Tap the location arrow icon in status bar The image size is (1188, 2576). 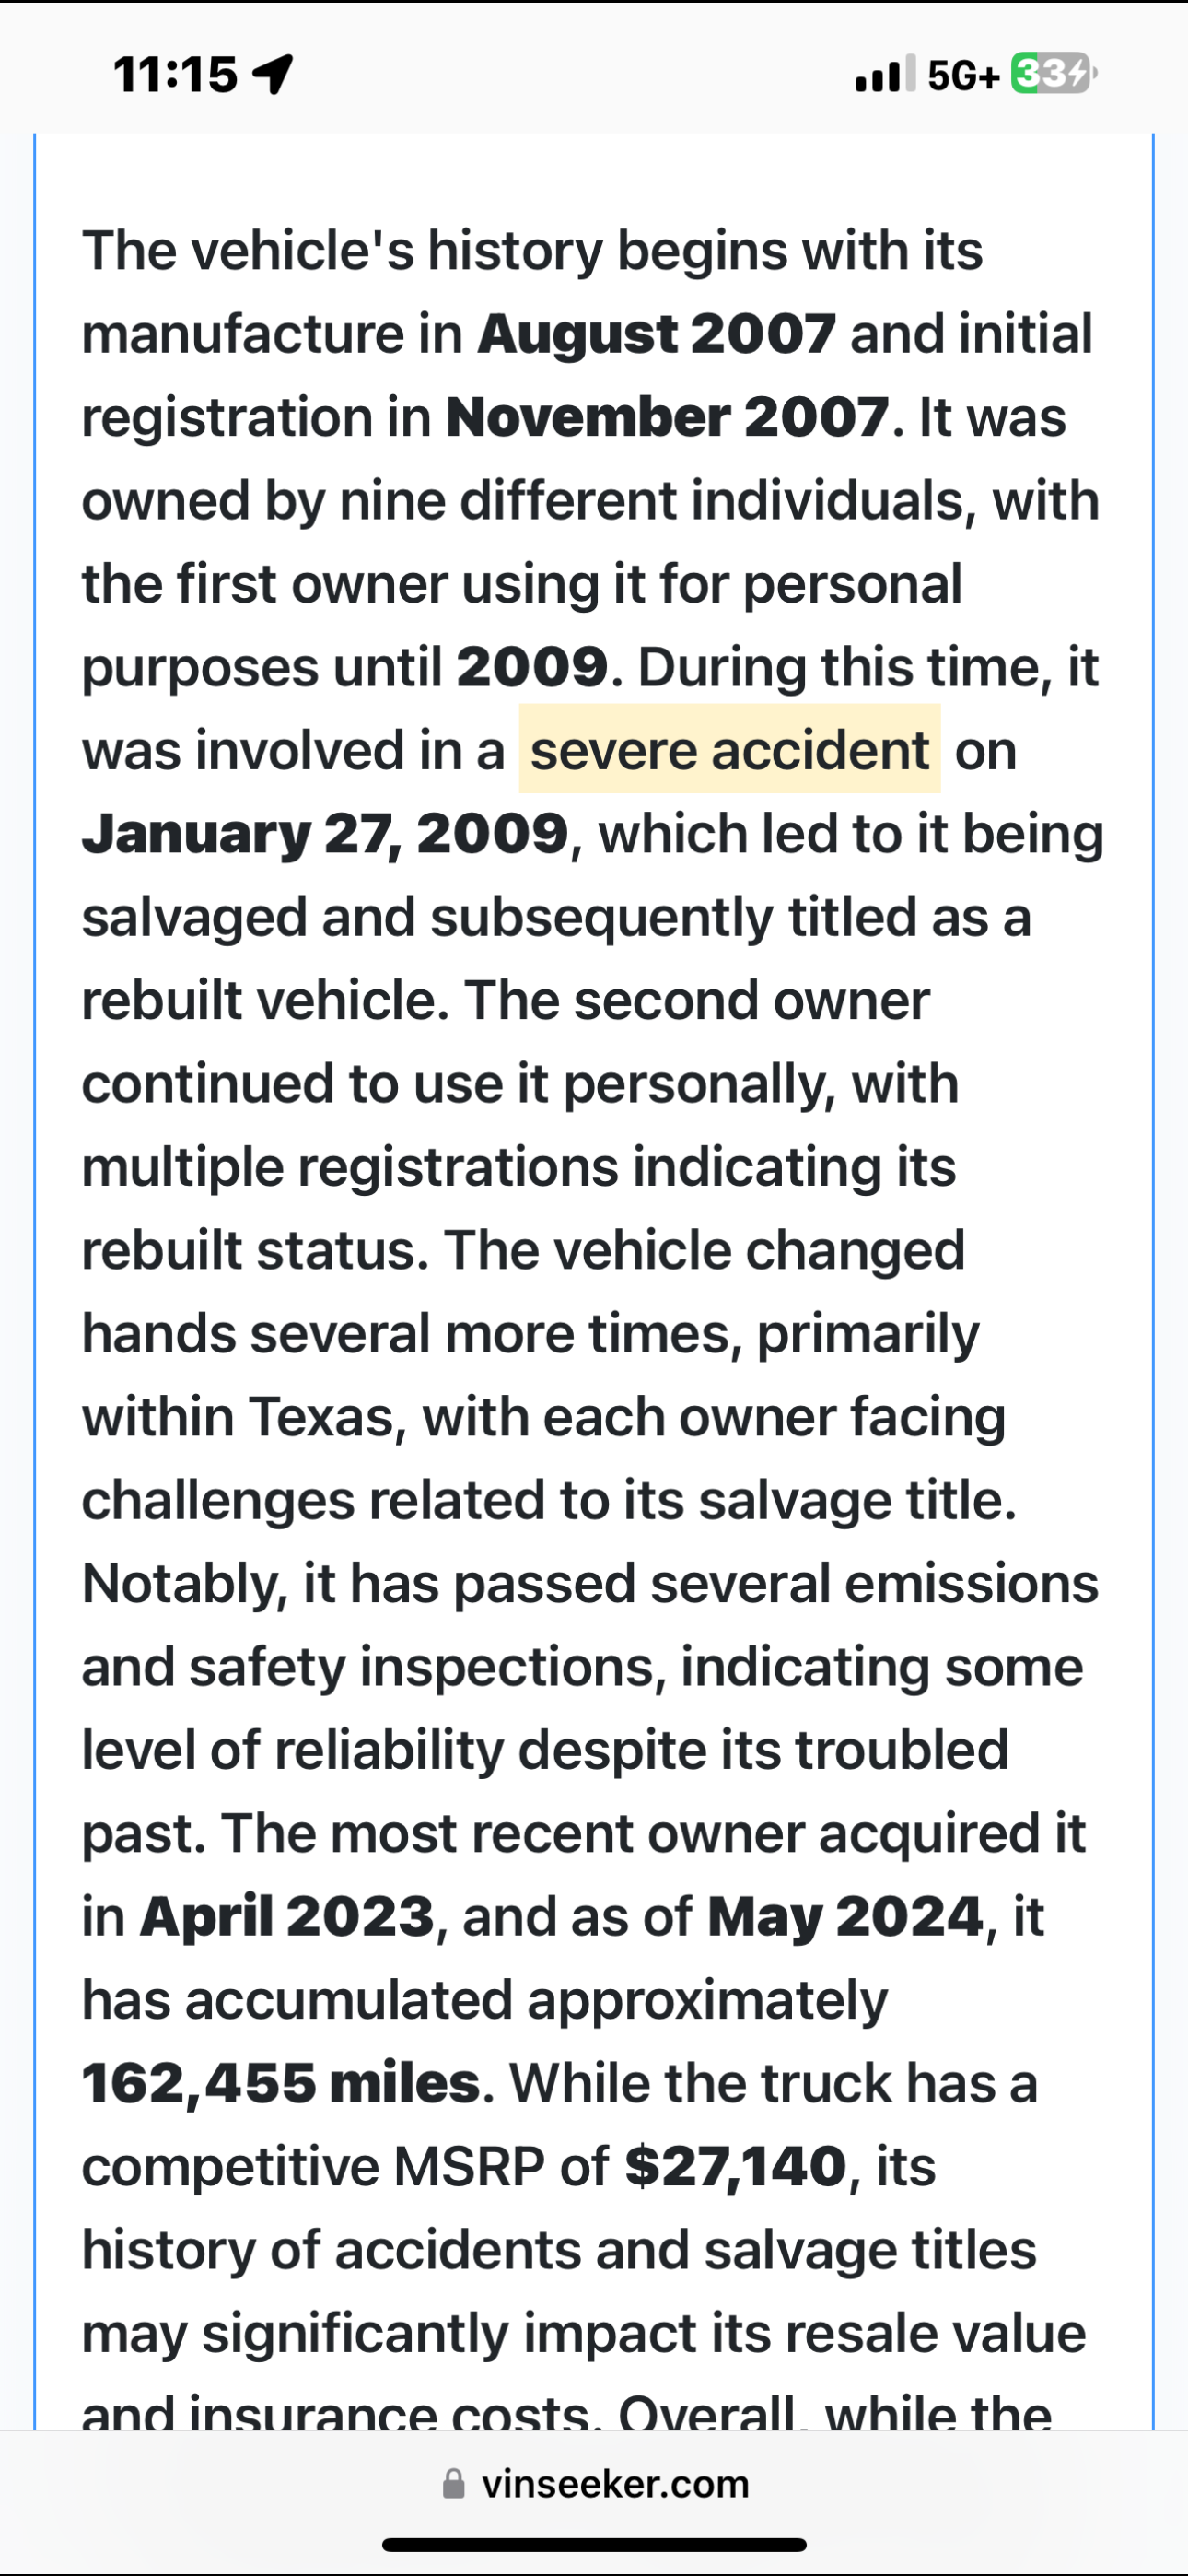273,74
